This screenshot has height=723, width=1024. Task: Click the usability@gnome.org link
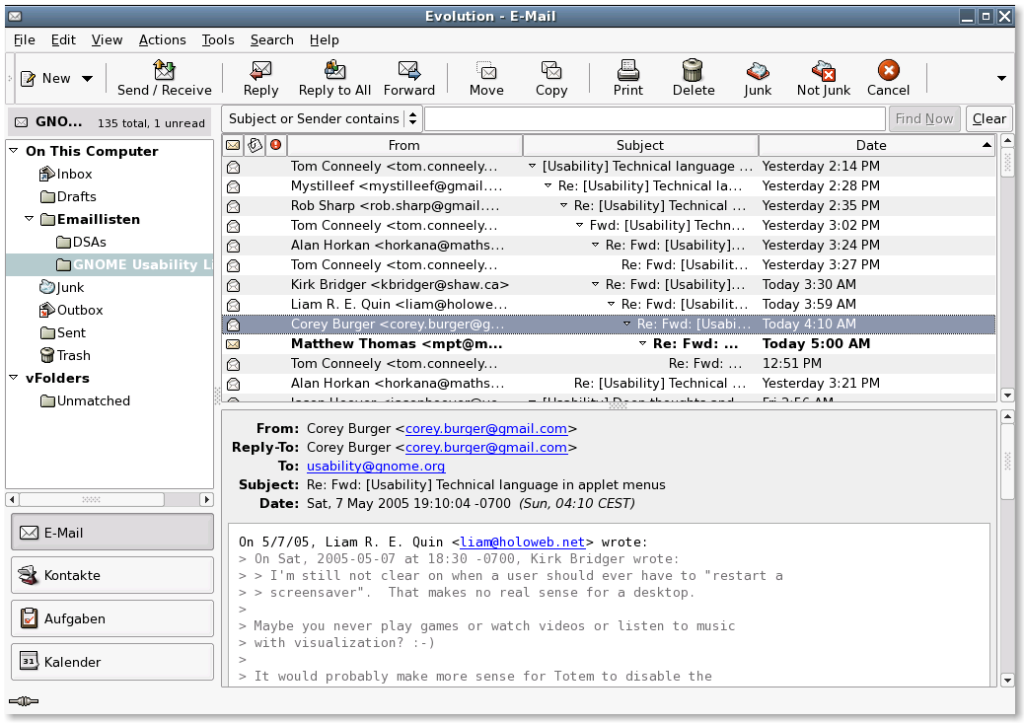tap(375, 466)
